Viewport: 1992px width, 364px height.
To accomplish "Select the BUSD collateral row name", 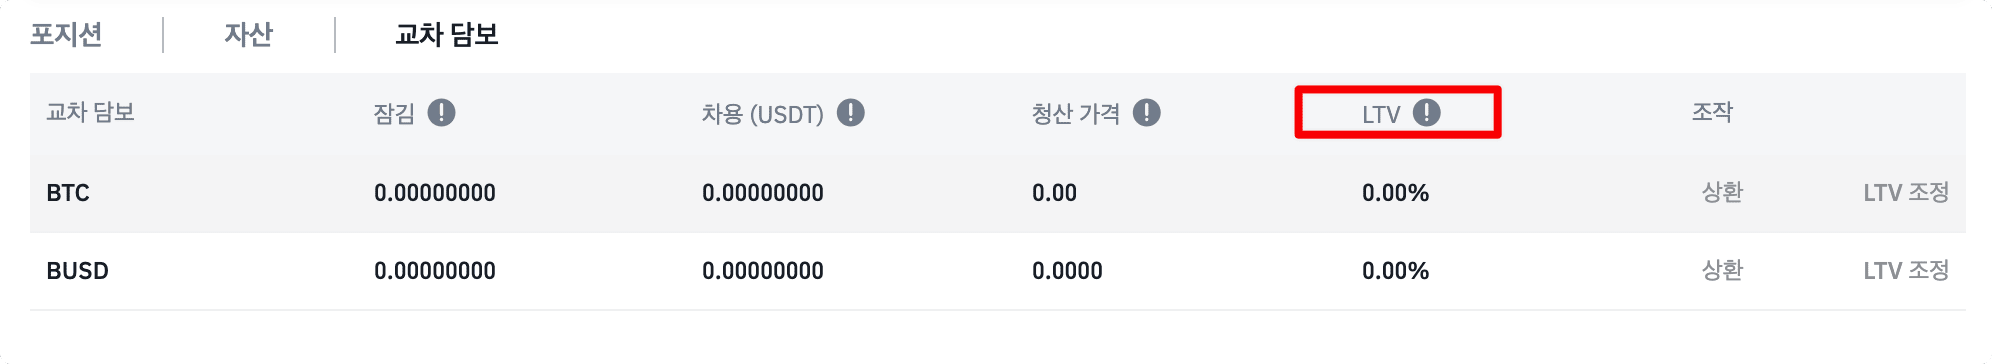I will pos(77,271).
